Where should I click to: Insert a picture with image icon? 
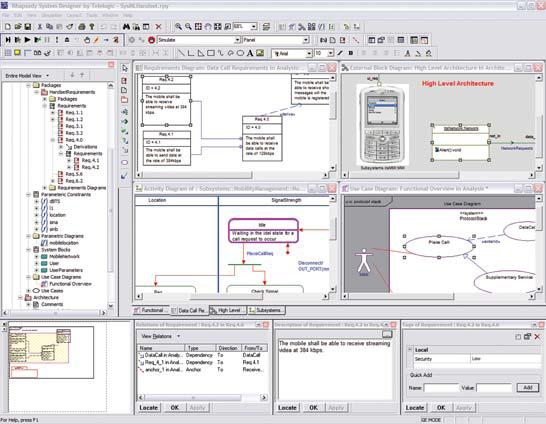point(260,53)
